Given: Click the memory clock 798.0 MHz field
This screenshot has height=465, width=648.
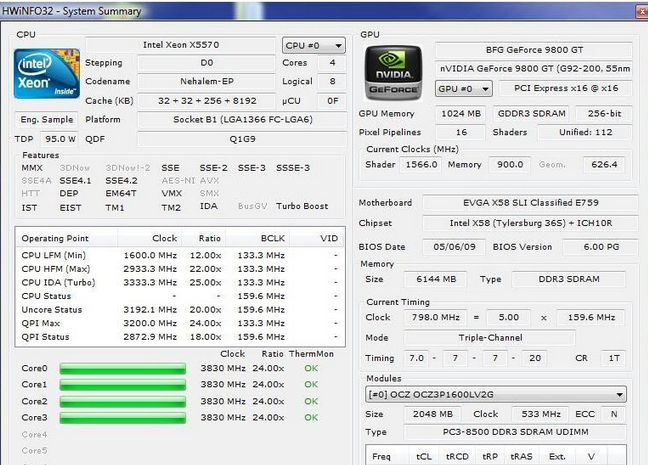Looking at the screenshot, I should pos(436,317).
